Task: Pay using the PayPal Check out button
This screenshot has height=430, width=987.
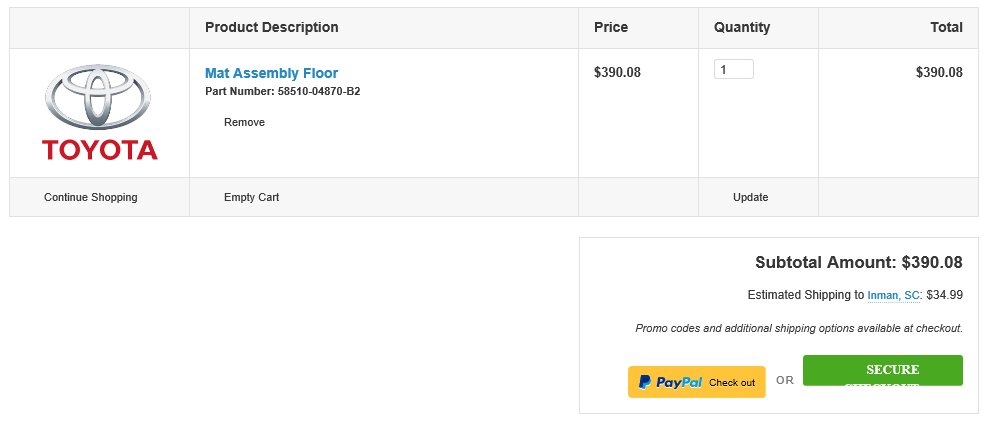Action: pos(696,382)
